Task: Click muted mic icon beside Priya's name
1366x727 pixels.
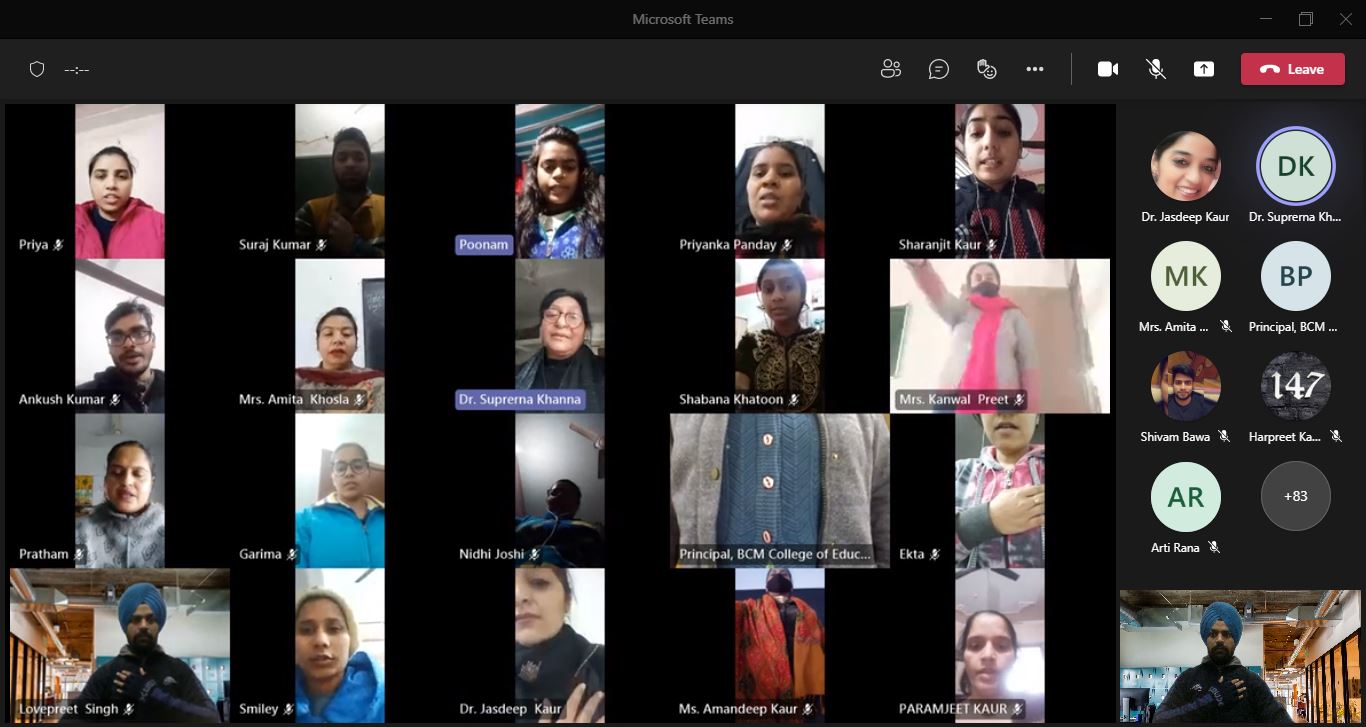Action: coord(58,245)
